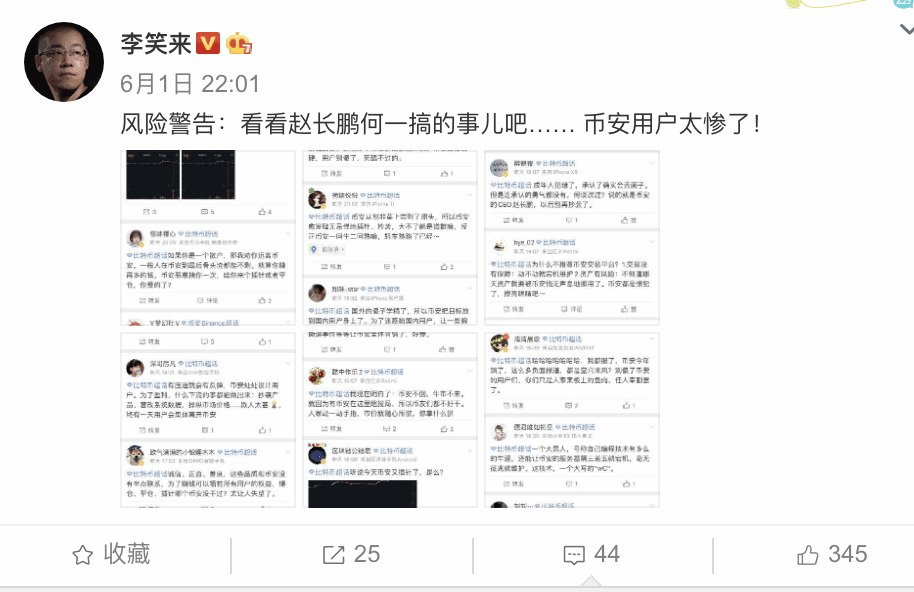Click the comment count 44 tab
The image size is (914, 592).
point(607,554)
